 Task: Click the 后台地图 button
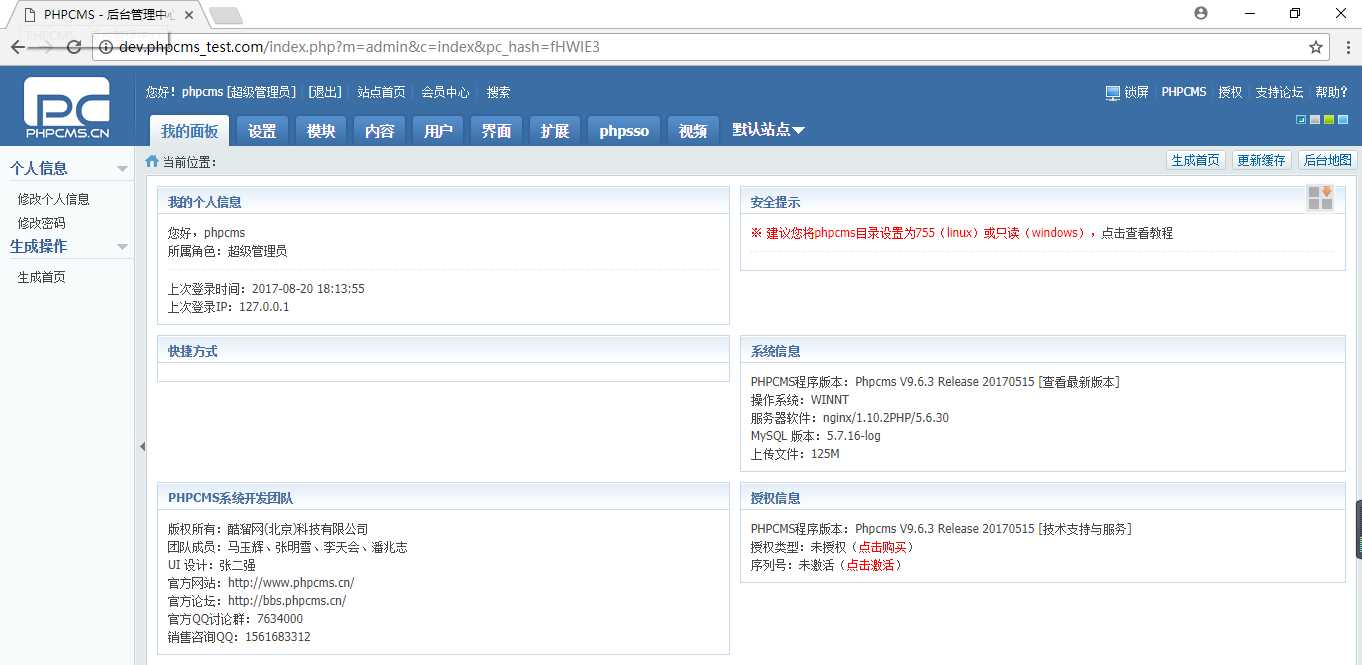pos(1327,160)
